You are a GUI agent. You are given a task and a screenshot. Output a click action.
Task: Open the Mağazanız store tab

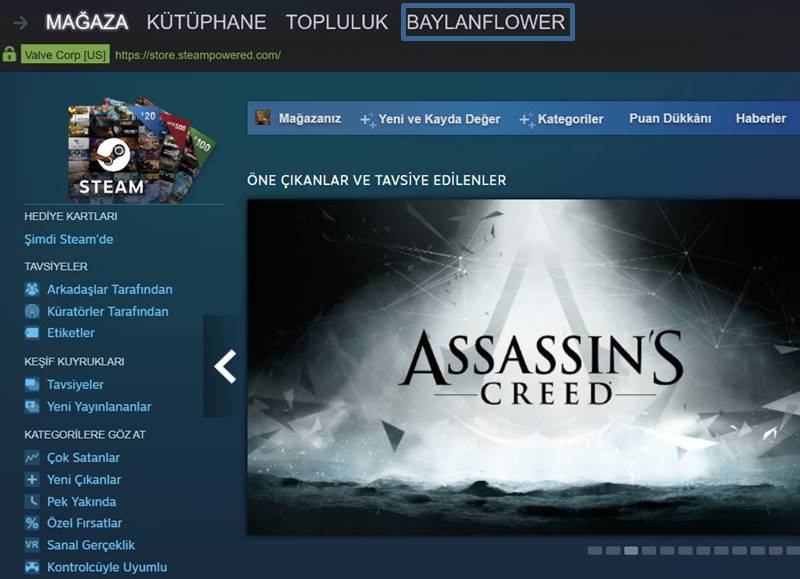point(310,118)
